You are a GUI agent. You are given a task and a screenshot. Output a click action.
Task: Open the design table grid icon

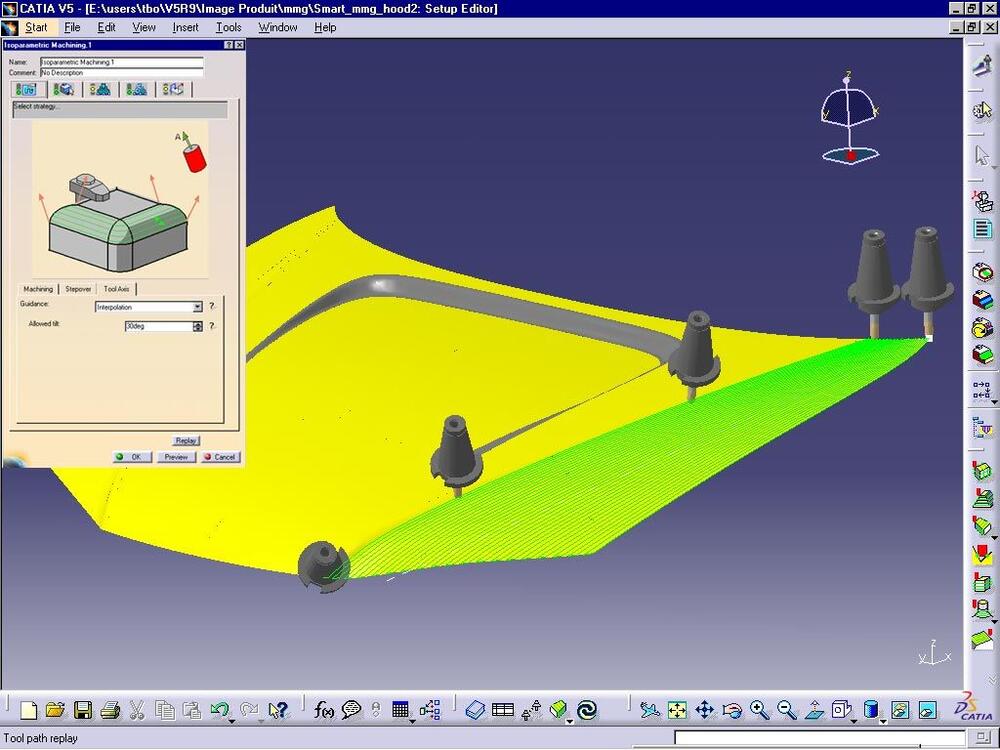(x=401, y=710)
